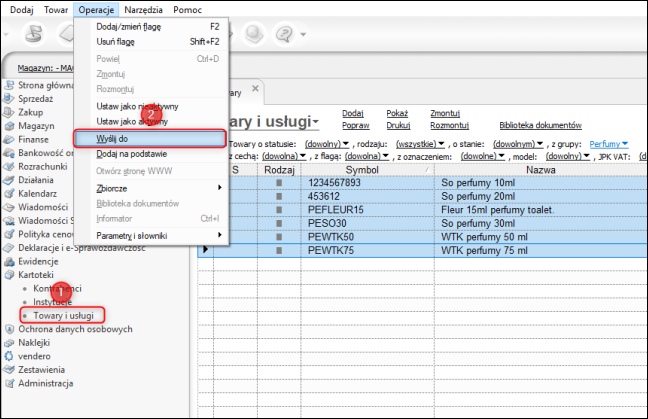
Task: Open the Polityka cenowa module
Action: pyautogui.click(x=38, y=234)
